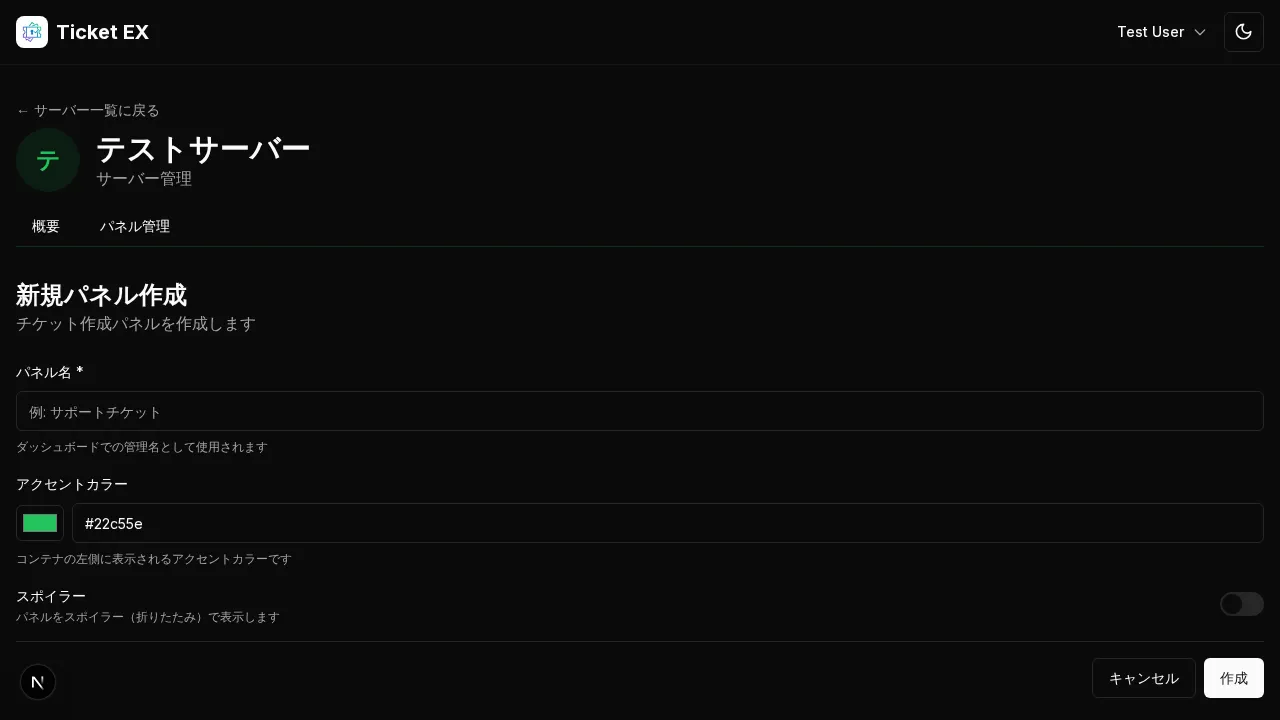Click the テストサーバー heading

point(203,149)
